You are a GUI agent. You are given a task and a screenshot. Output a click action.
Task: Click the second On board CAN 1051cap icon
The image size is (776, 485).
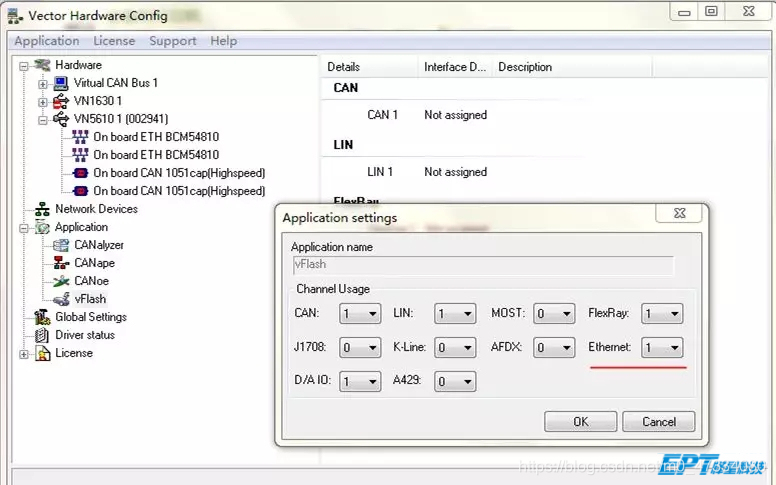[x=80, y=191]
